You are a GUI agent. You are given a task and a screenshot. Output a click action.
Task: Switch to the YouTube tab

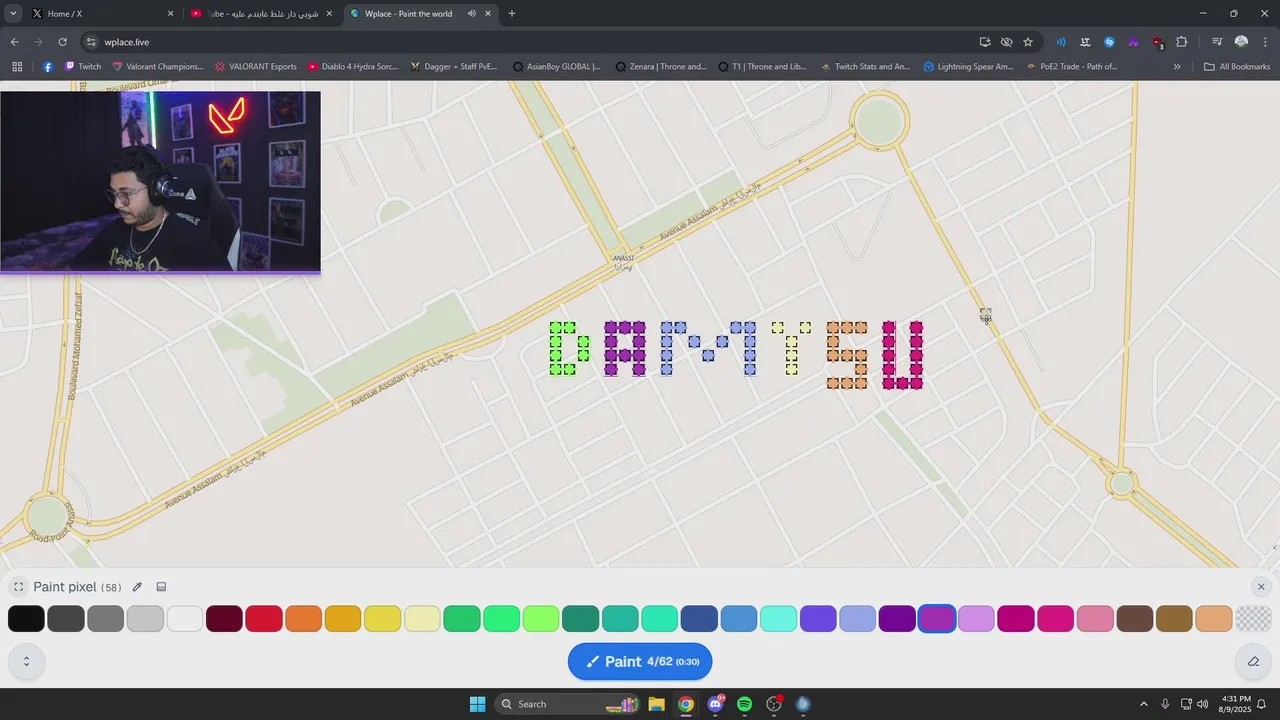(261, 14)
